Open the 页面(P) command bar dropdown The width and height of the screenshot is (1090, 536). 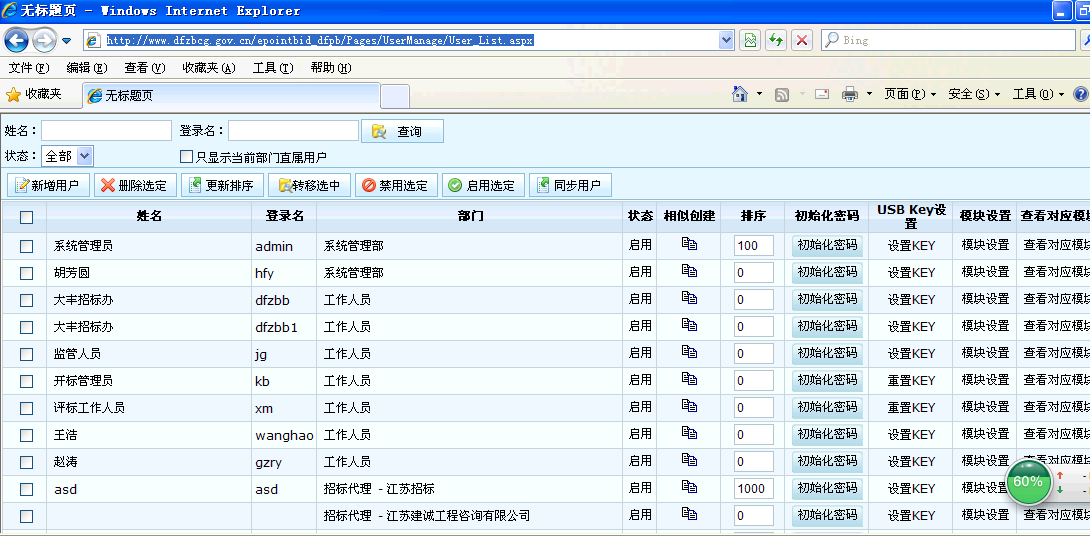tap(910, 94)
